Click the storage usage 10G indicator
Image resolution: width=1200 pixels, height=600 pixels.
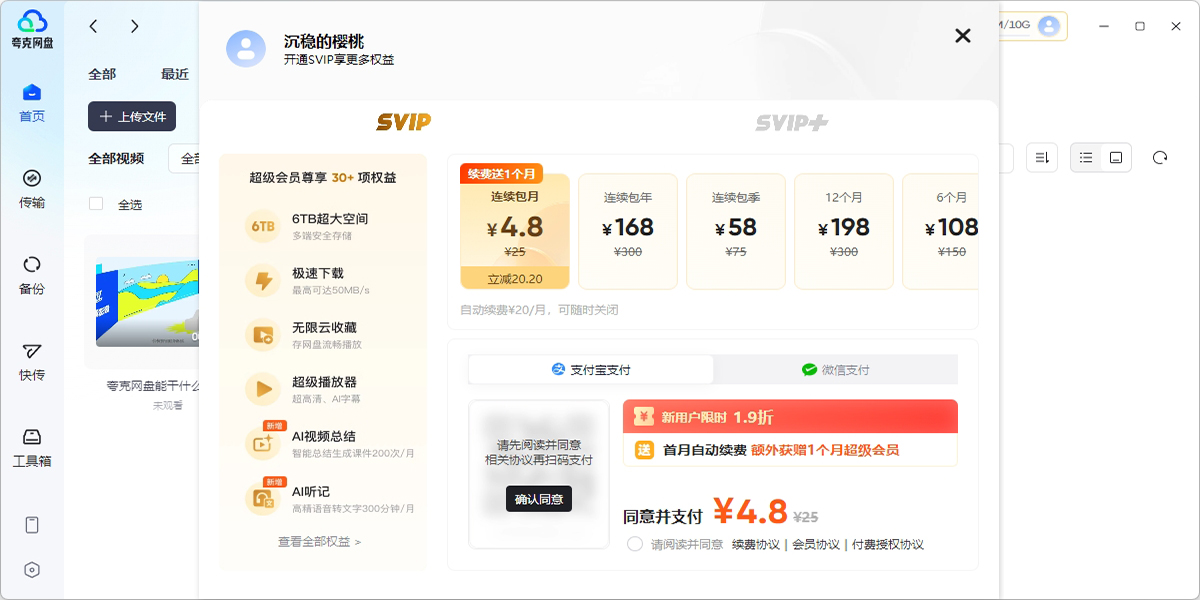click(1014, 26)
